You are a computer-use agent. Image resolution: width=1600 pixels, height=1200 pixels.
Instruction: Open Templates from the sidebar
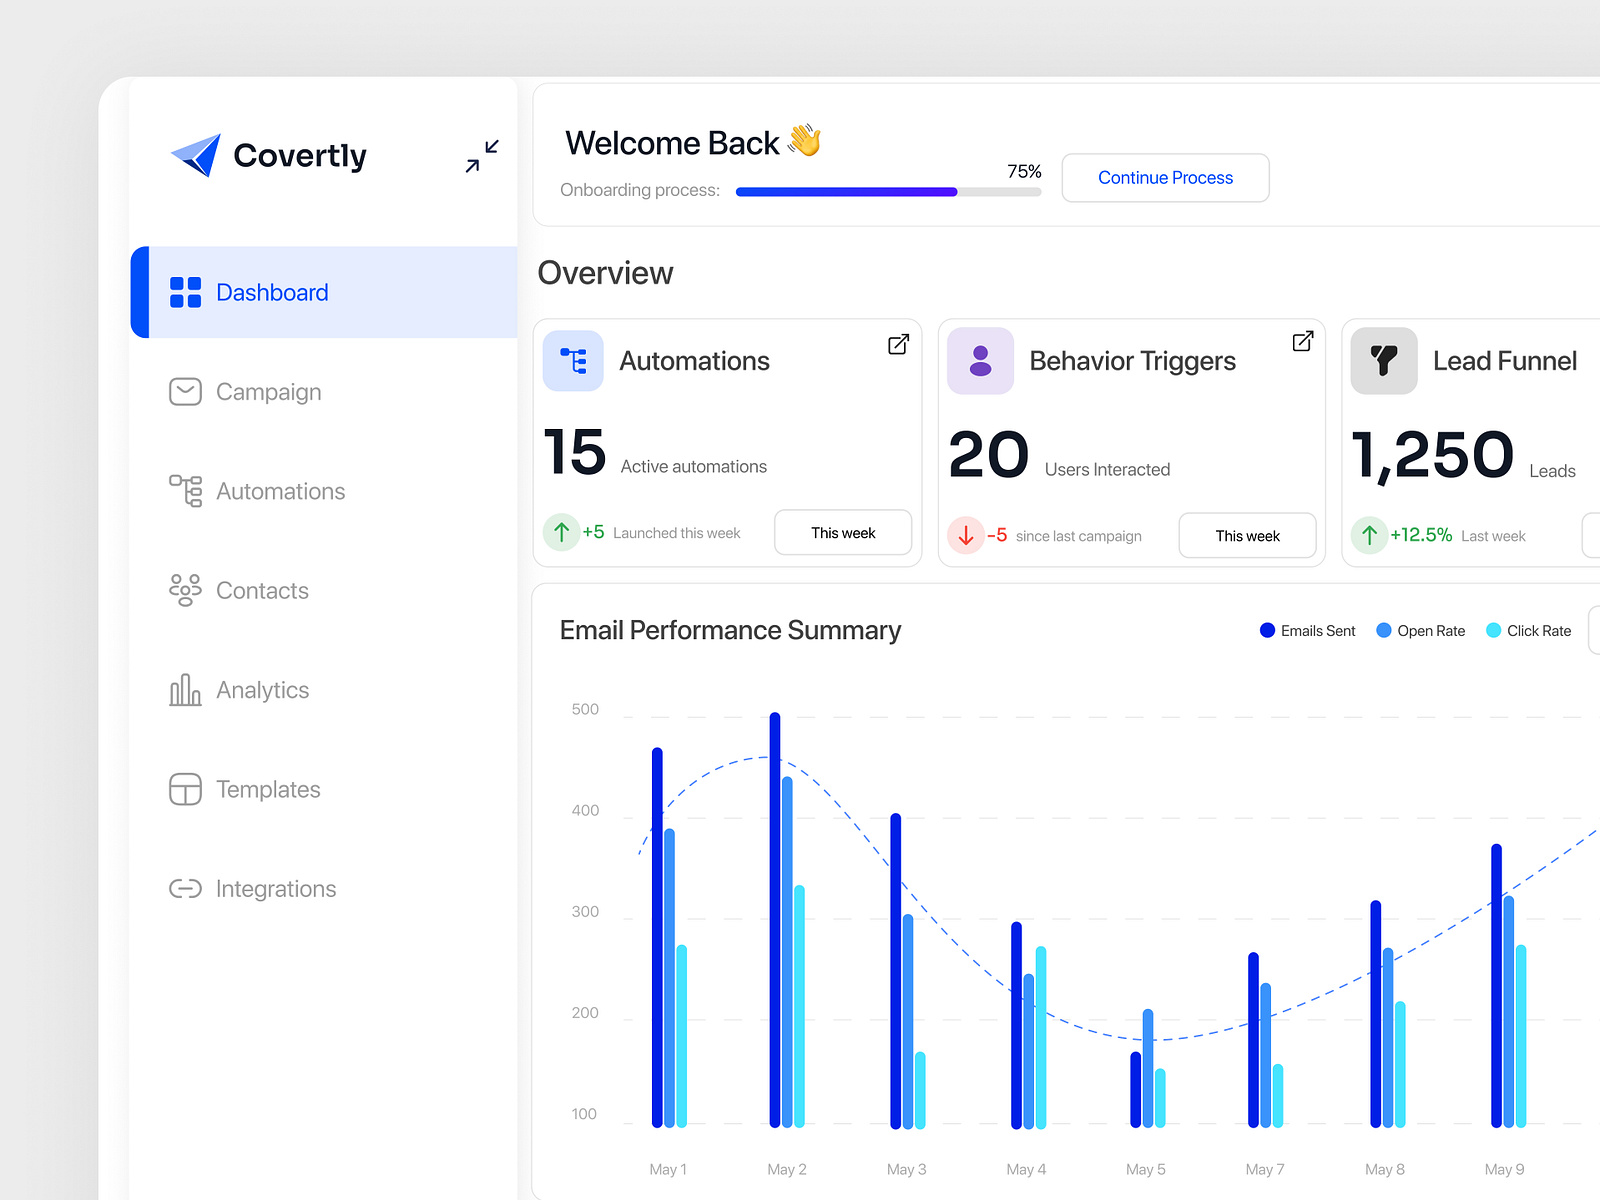(268, 790)
